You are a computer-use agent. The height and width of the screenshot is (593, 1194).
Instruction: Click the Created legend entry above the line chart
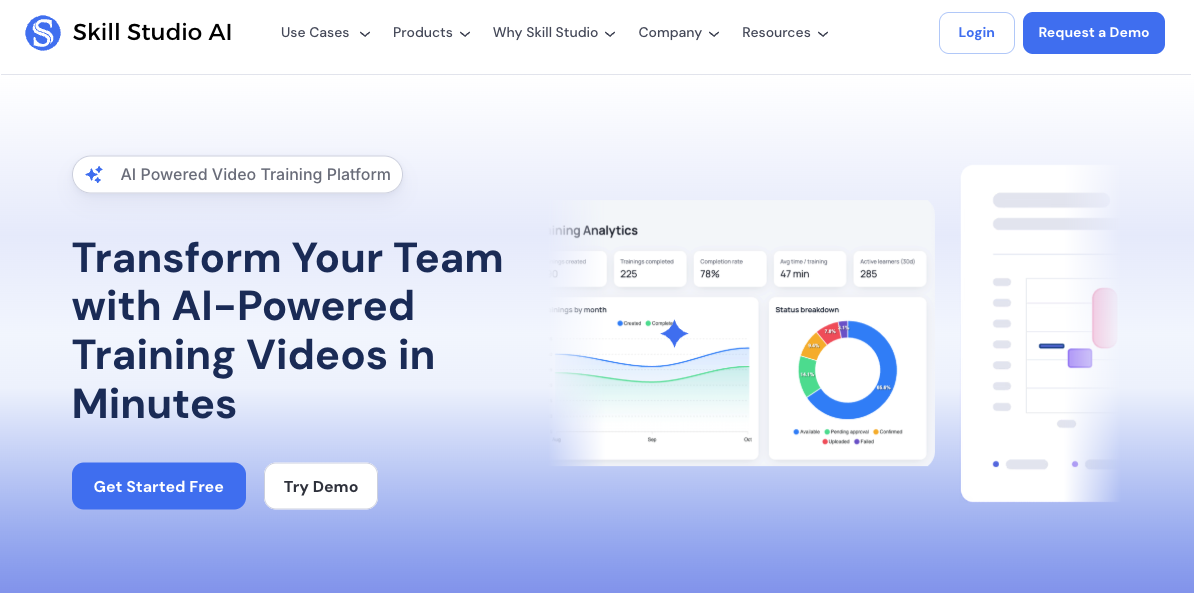point(629,324)
